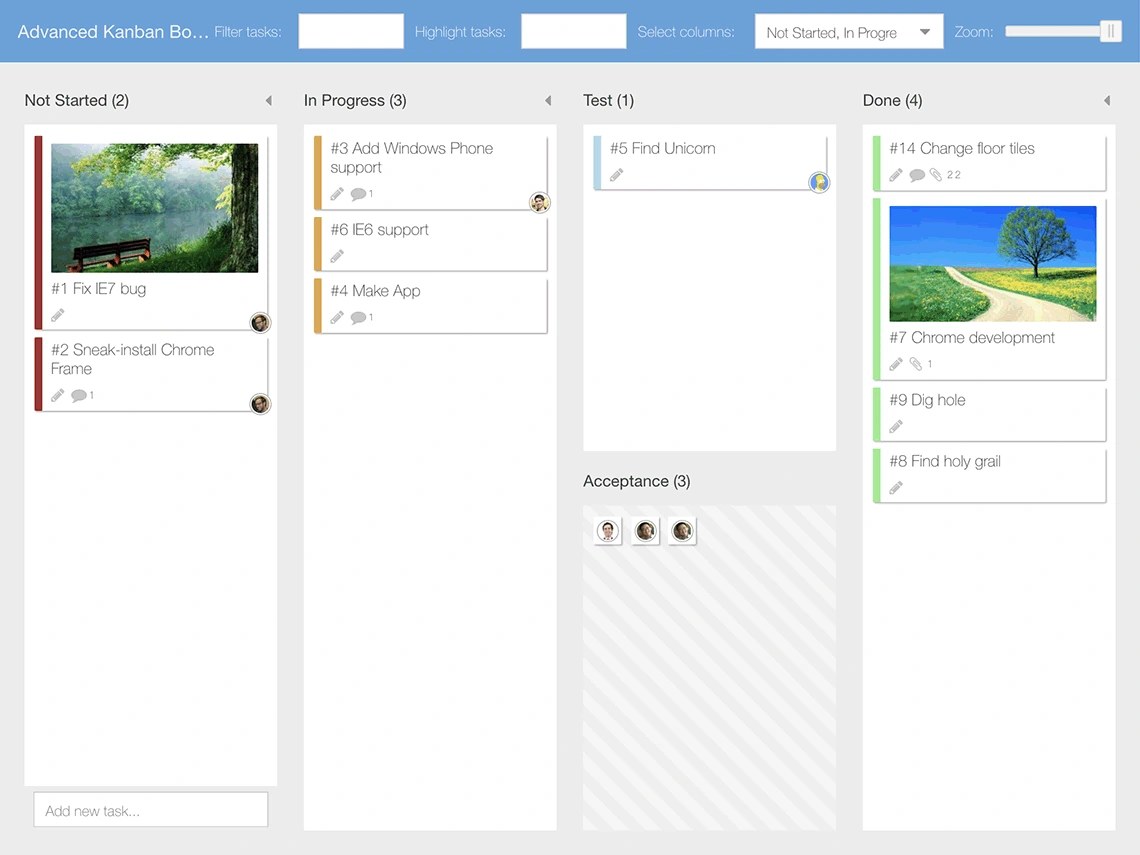The image size is (1140, 855).
Task: Select card title #5 Find Unicorn
Action: [662, 148]
